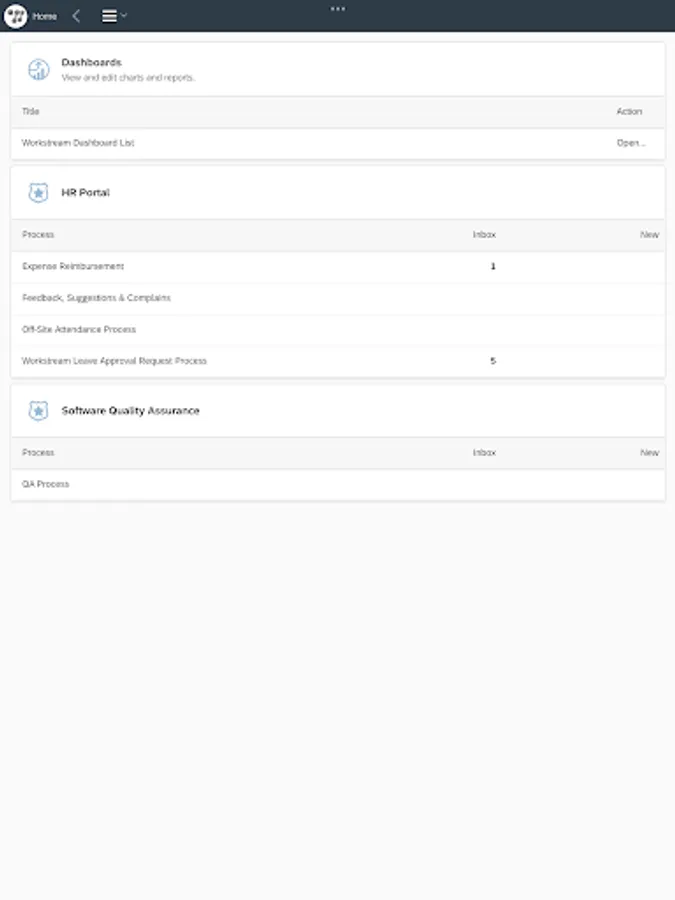Open the hamburger menu dropdown
This screenshot has width=675, height=900.
(113, 16)
